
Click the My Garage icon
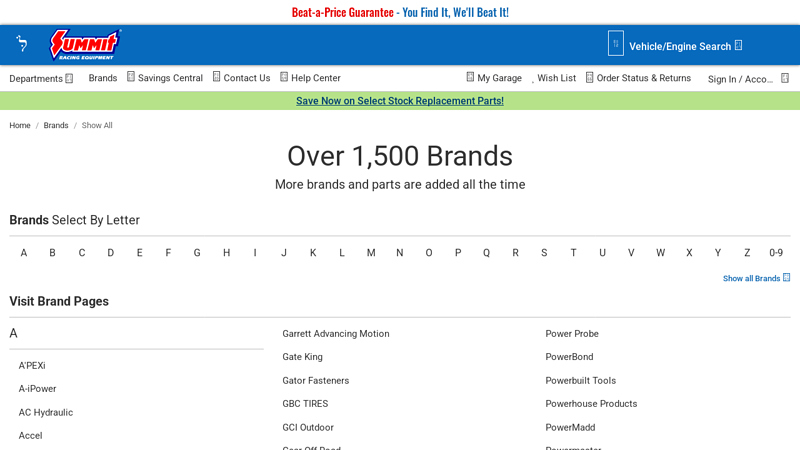[470, 77]
